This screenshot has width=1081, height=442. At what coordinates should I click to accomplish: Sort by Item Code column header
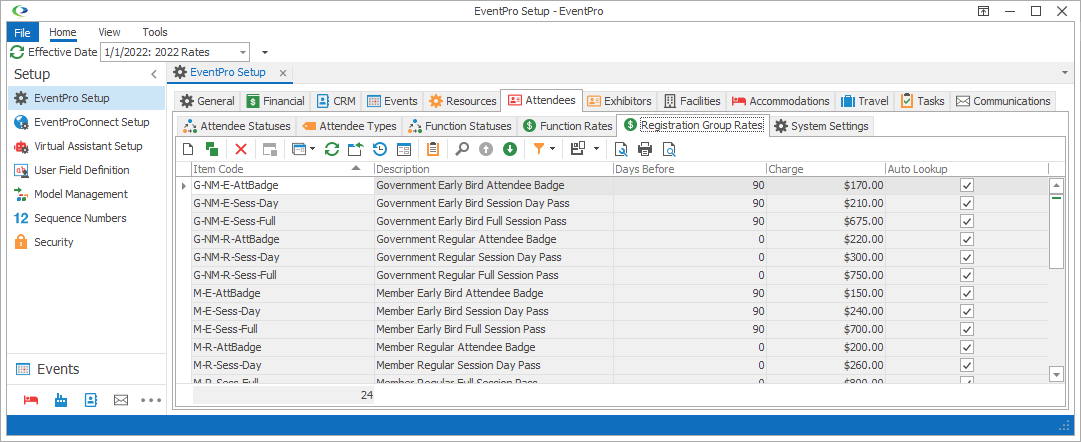(282, 169)
